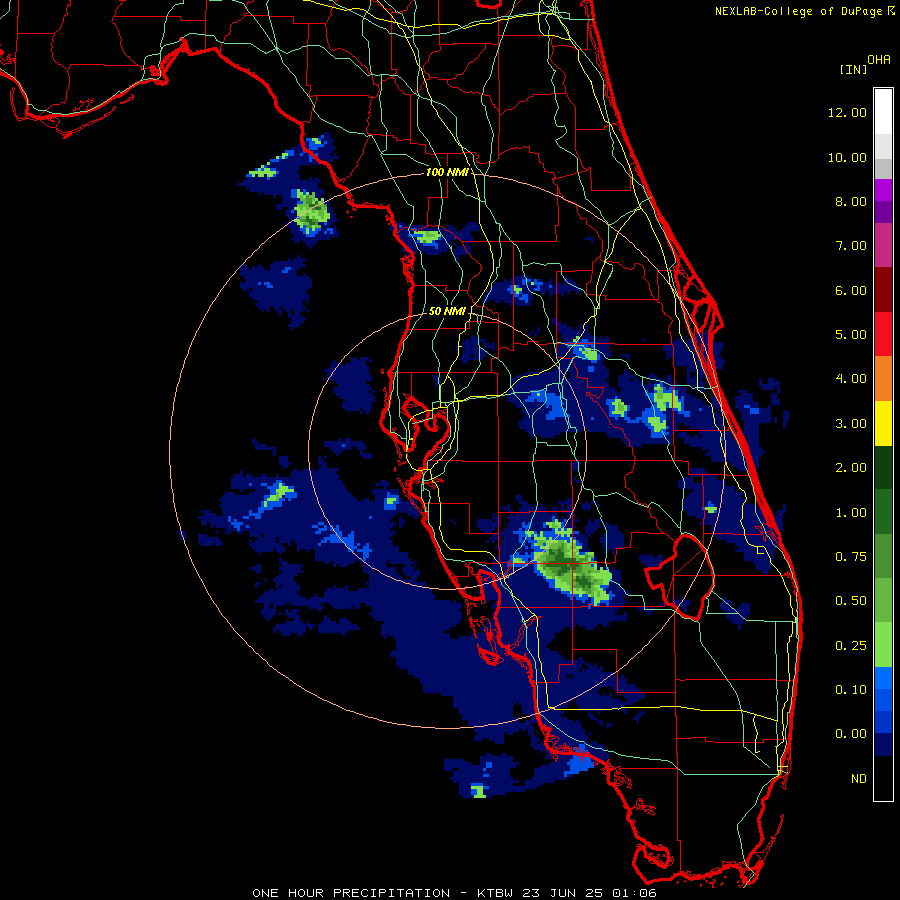Image resolution: width=900 pixels, height=900 pixels.
Task: Click the 1.00 legend value
Action: point(851,513)
